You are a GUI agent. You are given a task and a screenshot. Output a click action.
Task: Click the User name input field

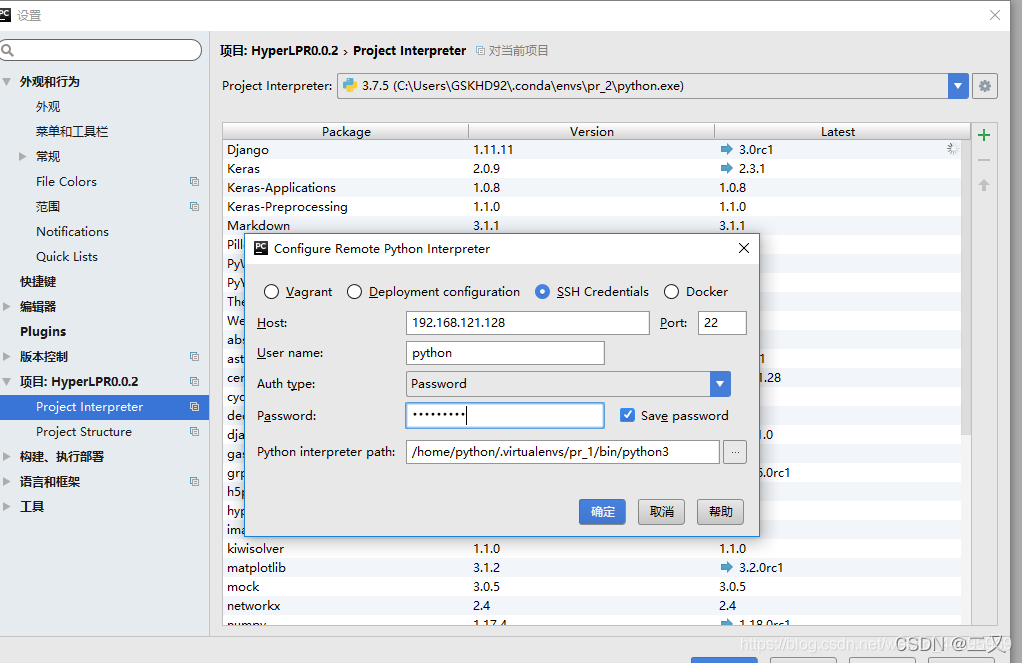(x=505, y=353)
